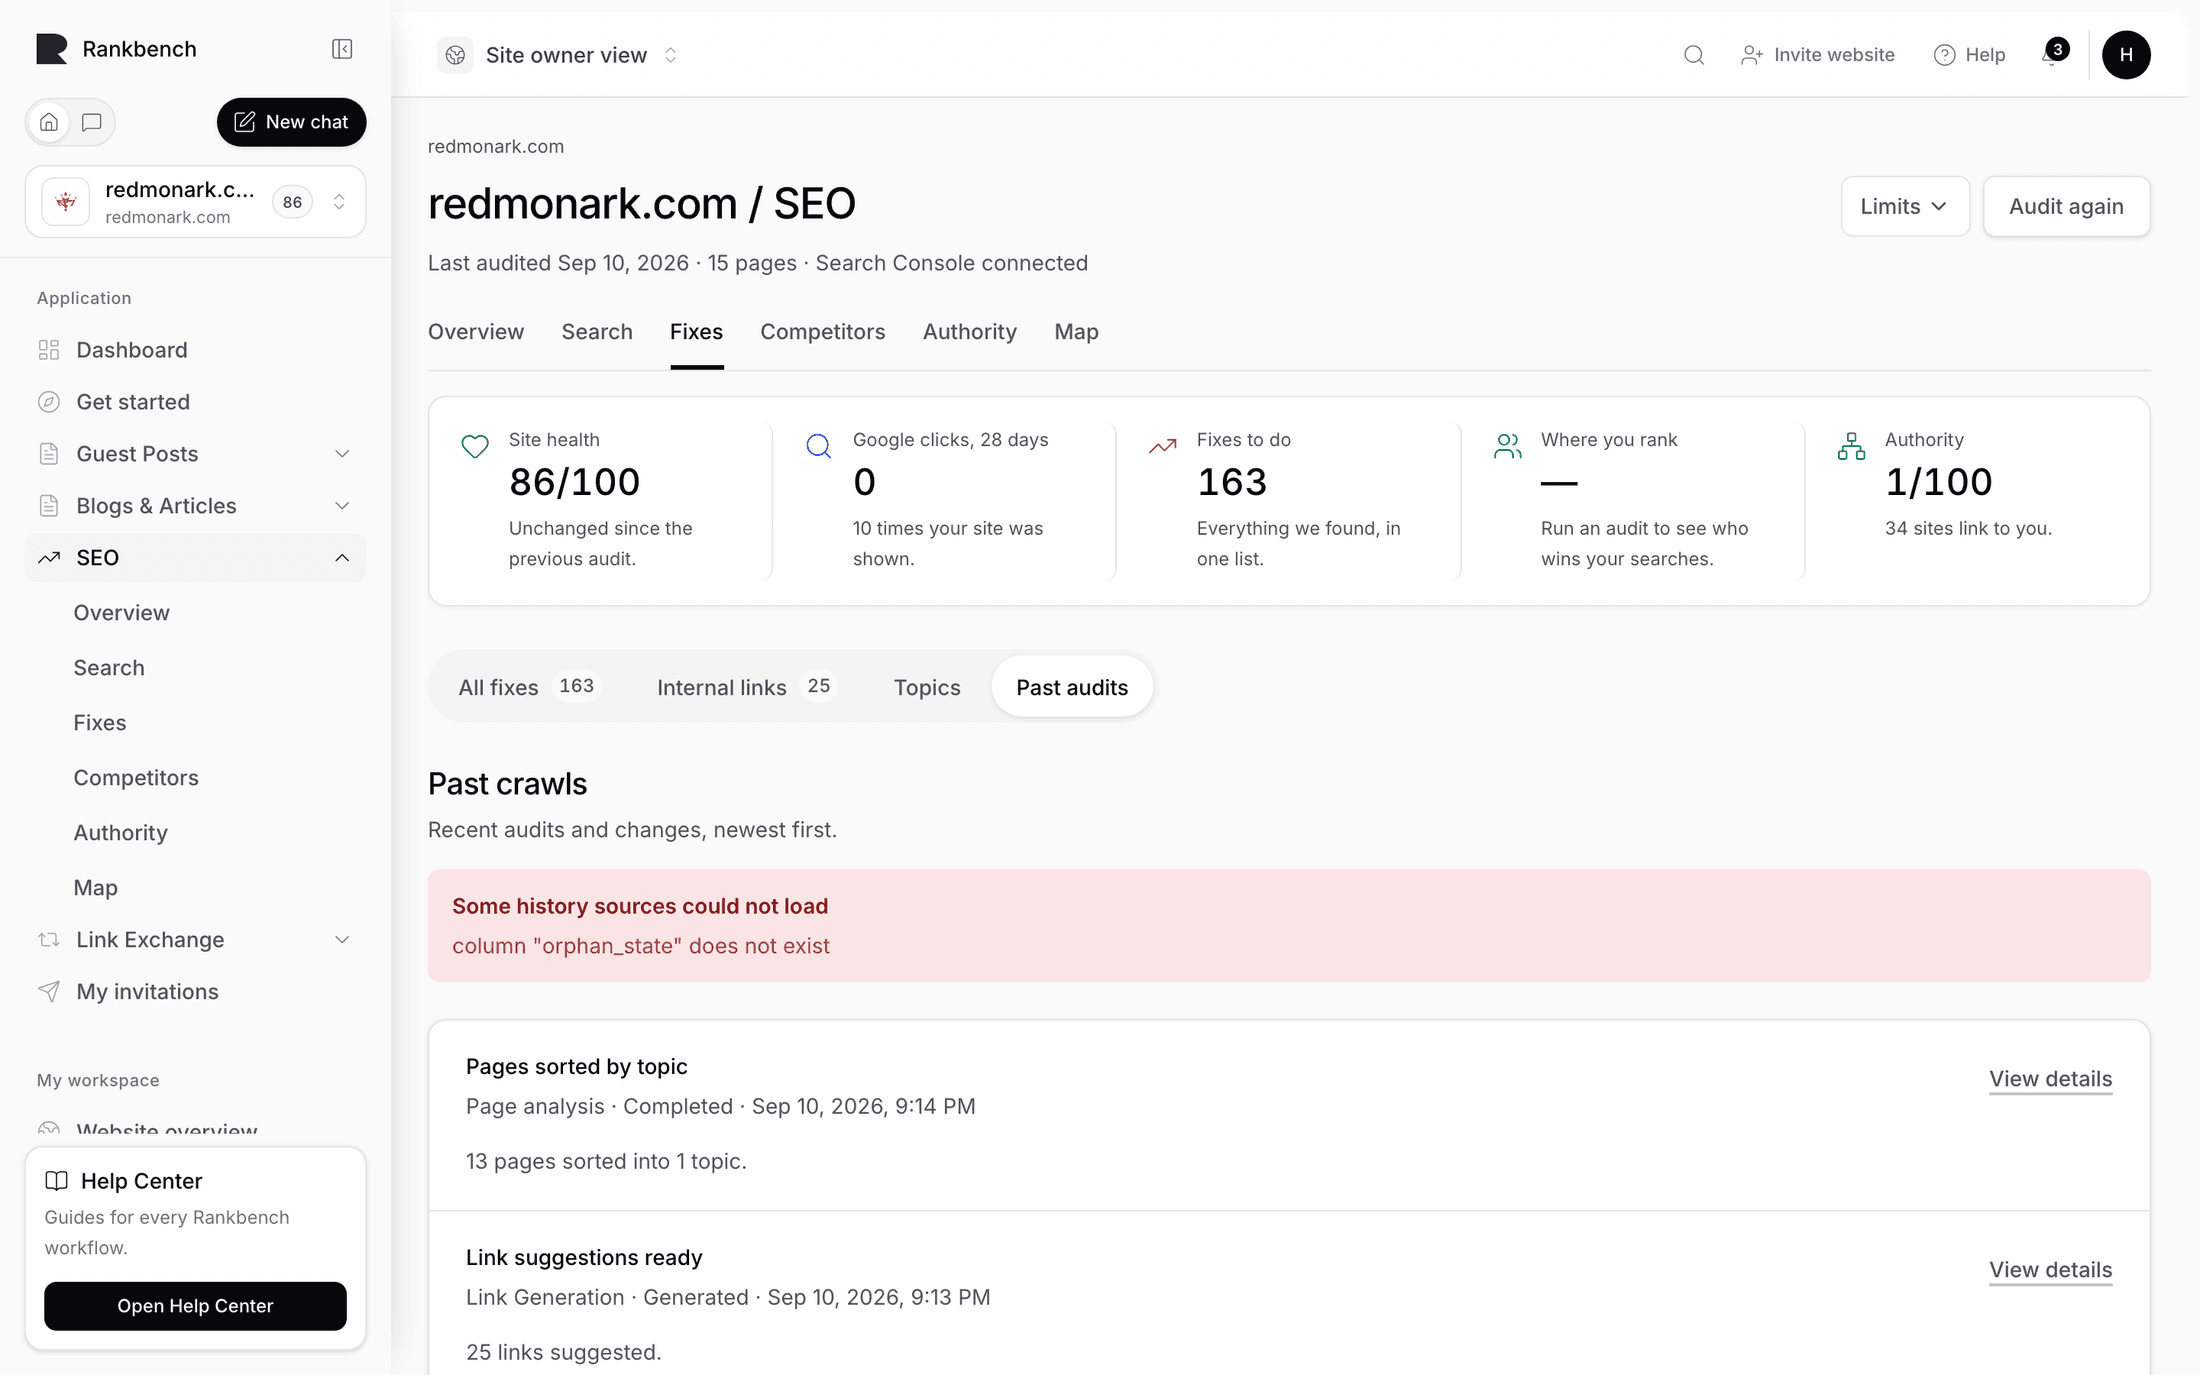Select the Internal links 25 filter
The image size is (2200, 1375).
746,687
